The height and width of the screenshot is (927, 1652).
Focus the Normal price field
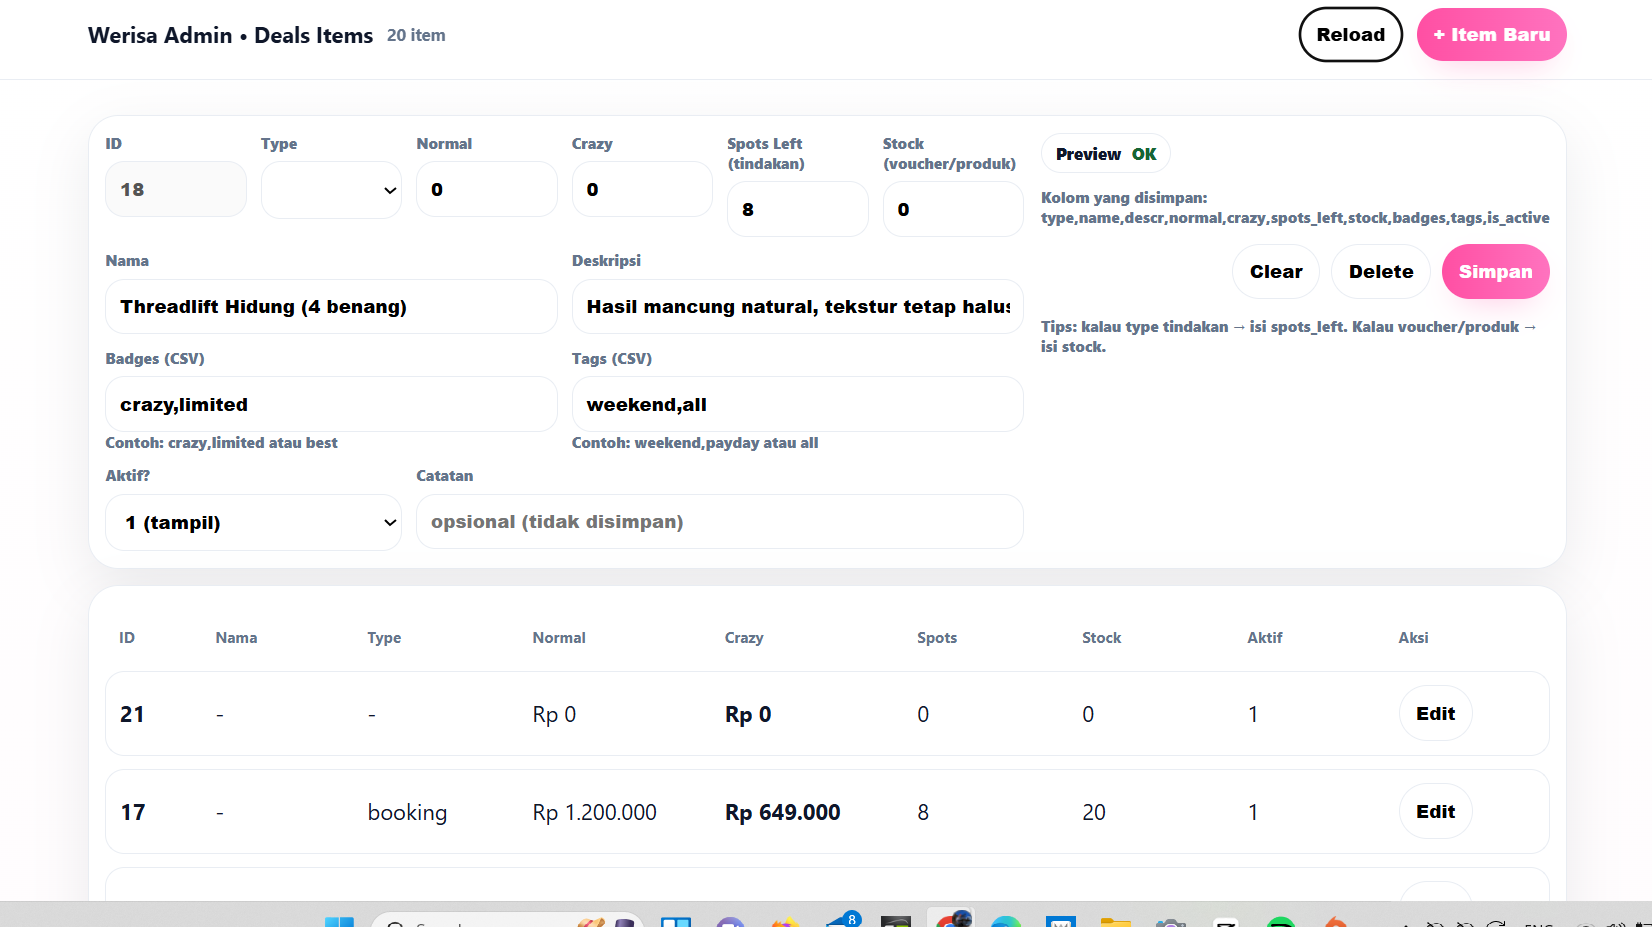486,190
